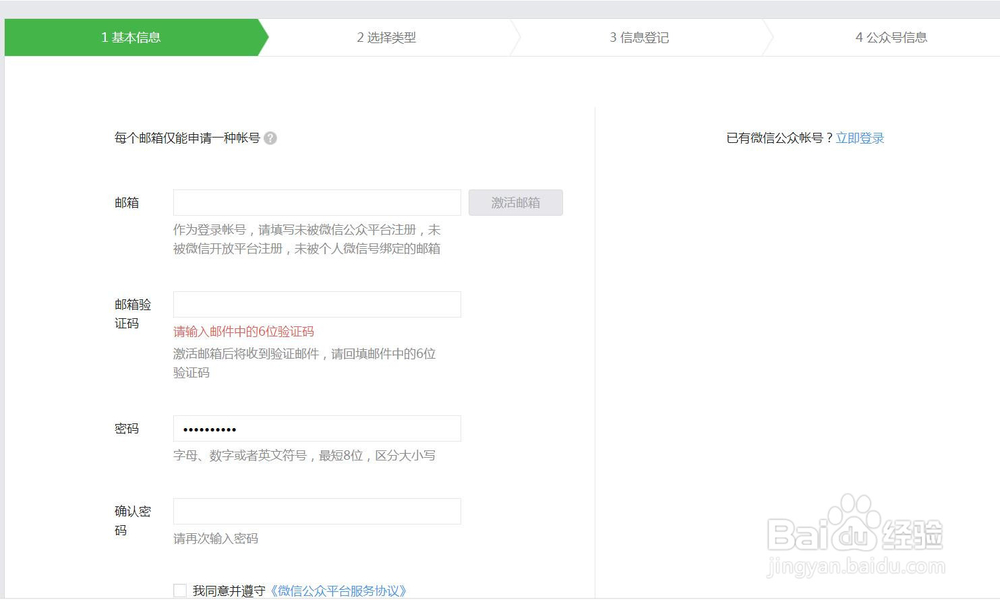
Task: Switch to the 3 信息登记 step tab
Action: coord(640,36)
